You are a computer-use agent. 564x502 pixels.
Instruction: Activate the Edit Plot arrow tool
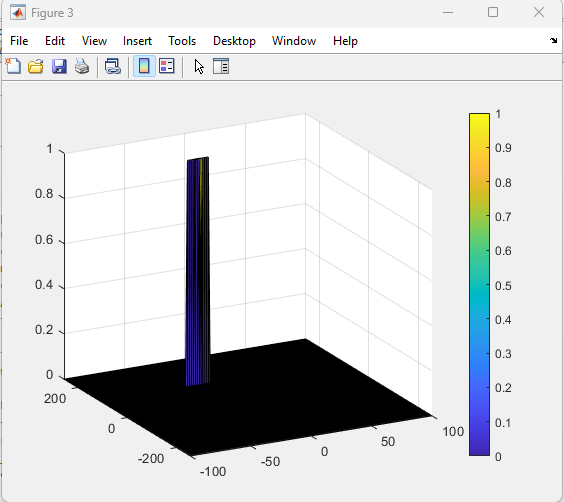[x=199, y=67]
